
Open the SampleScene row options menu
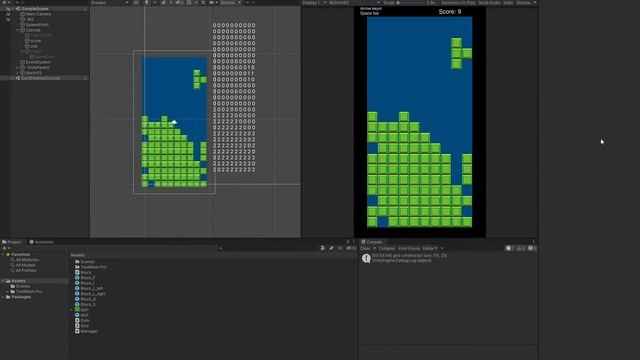(85, 9)
